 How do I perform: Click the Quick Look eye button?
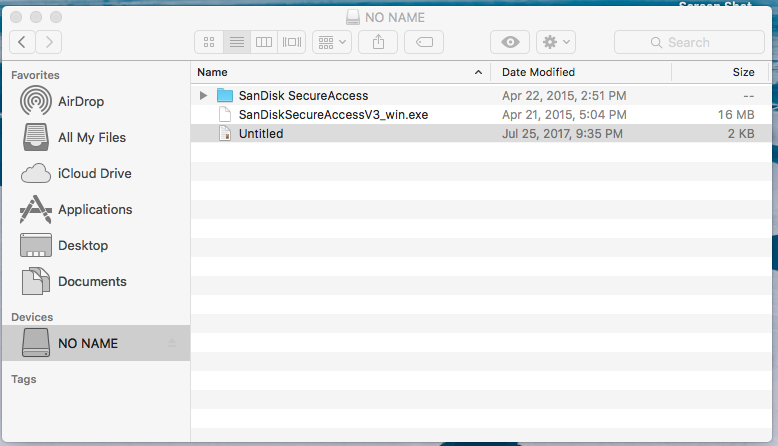click(x=510, y=42)
